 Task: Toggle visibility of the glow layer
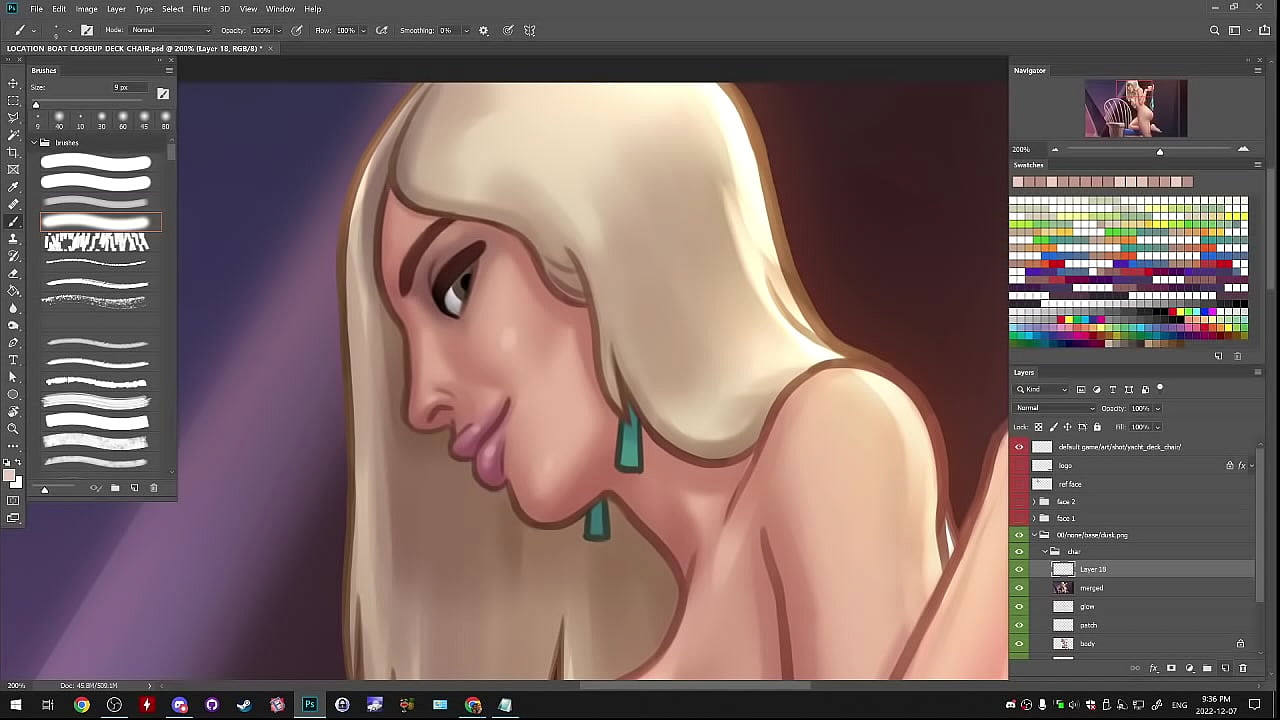1019,606
